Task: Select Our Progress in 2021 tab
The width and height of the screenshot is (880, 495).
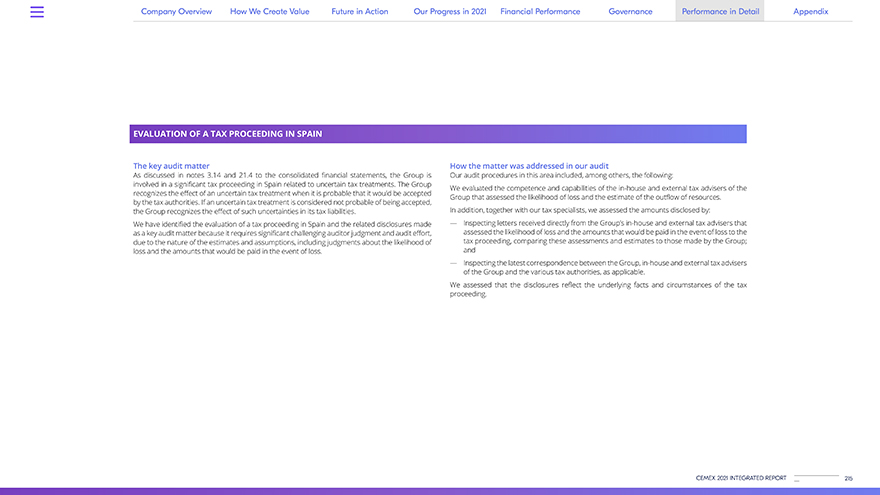Action: (x=449, y=12)
